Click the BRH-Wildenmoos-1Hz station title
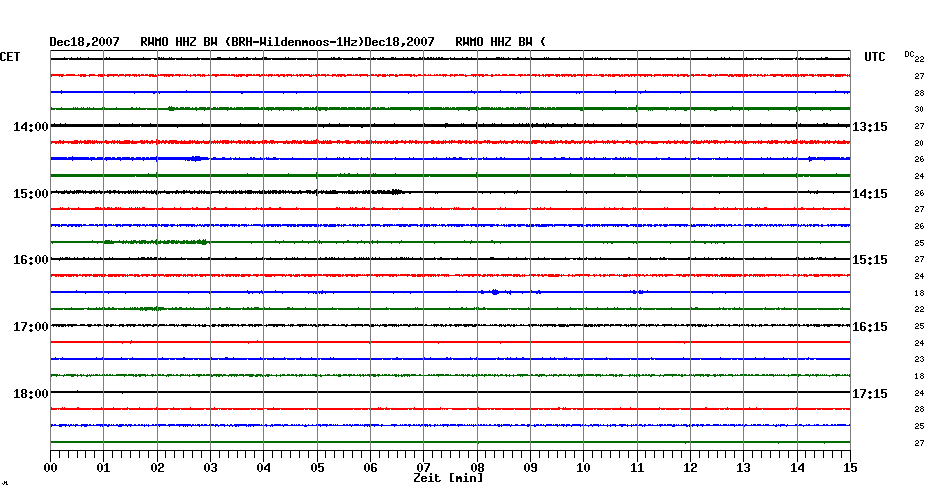The image size is (930, 494). 294,42
